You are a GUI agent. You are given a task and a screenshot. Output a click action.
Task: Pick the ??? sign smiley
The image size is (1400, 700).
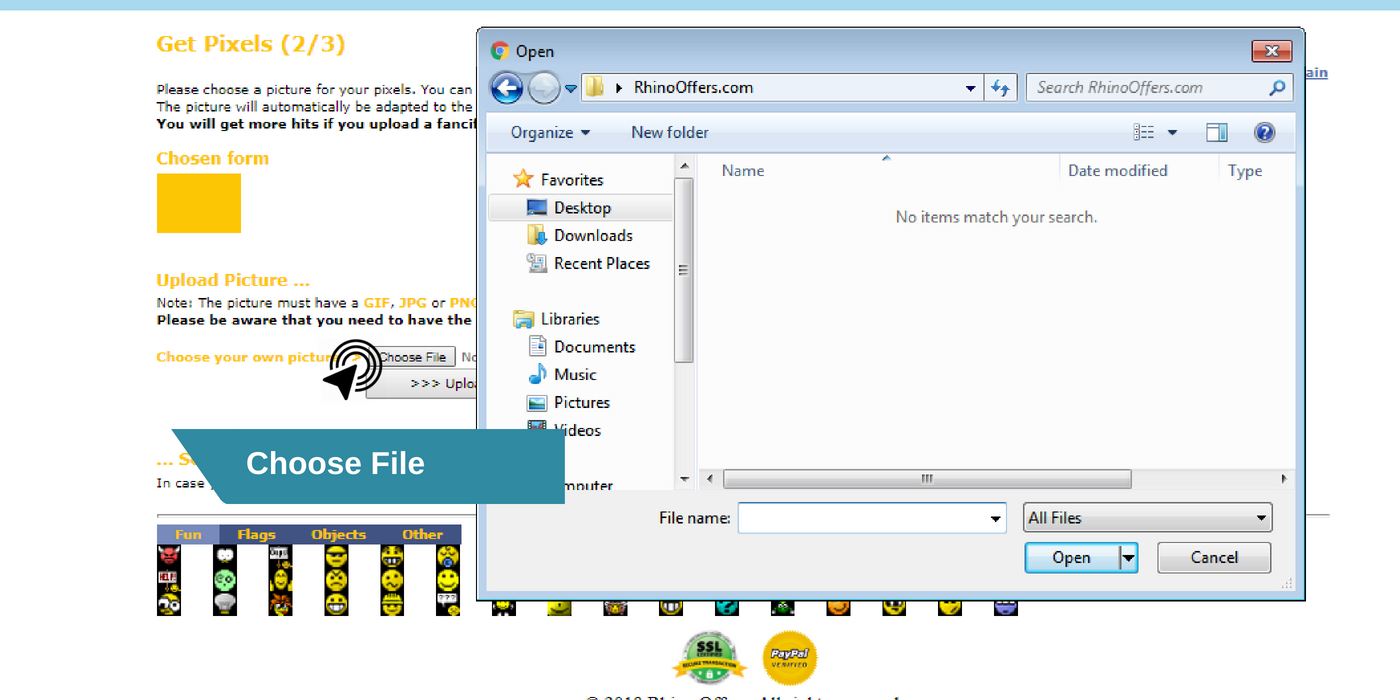(x=449, y=603)
